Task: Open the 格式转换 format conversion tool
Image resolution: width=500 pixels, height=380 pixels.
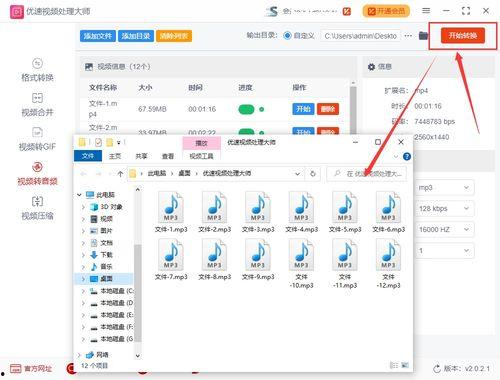Action: coord(37,70)
